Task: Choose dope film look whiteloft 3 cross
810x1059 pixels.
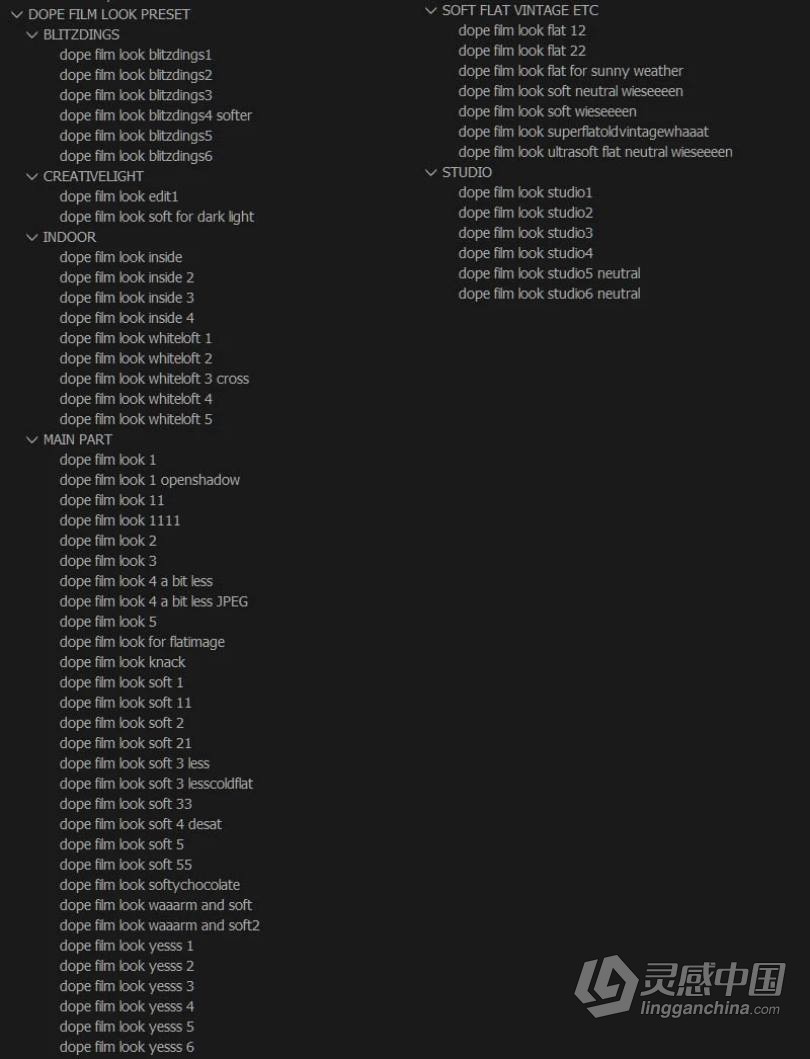Action: click(x=154, y=379)
